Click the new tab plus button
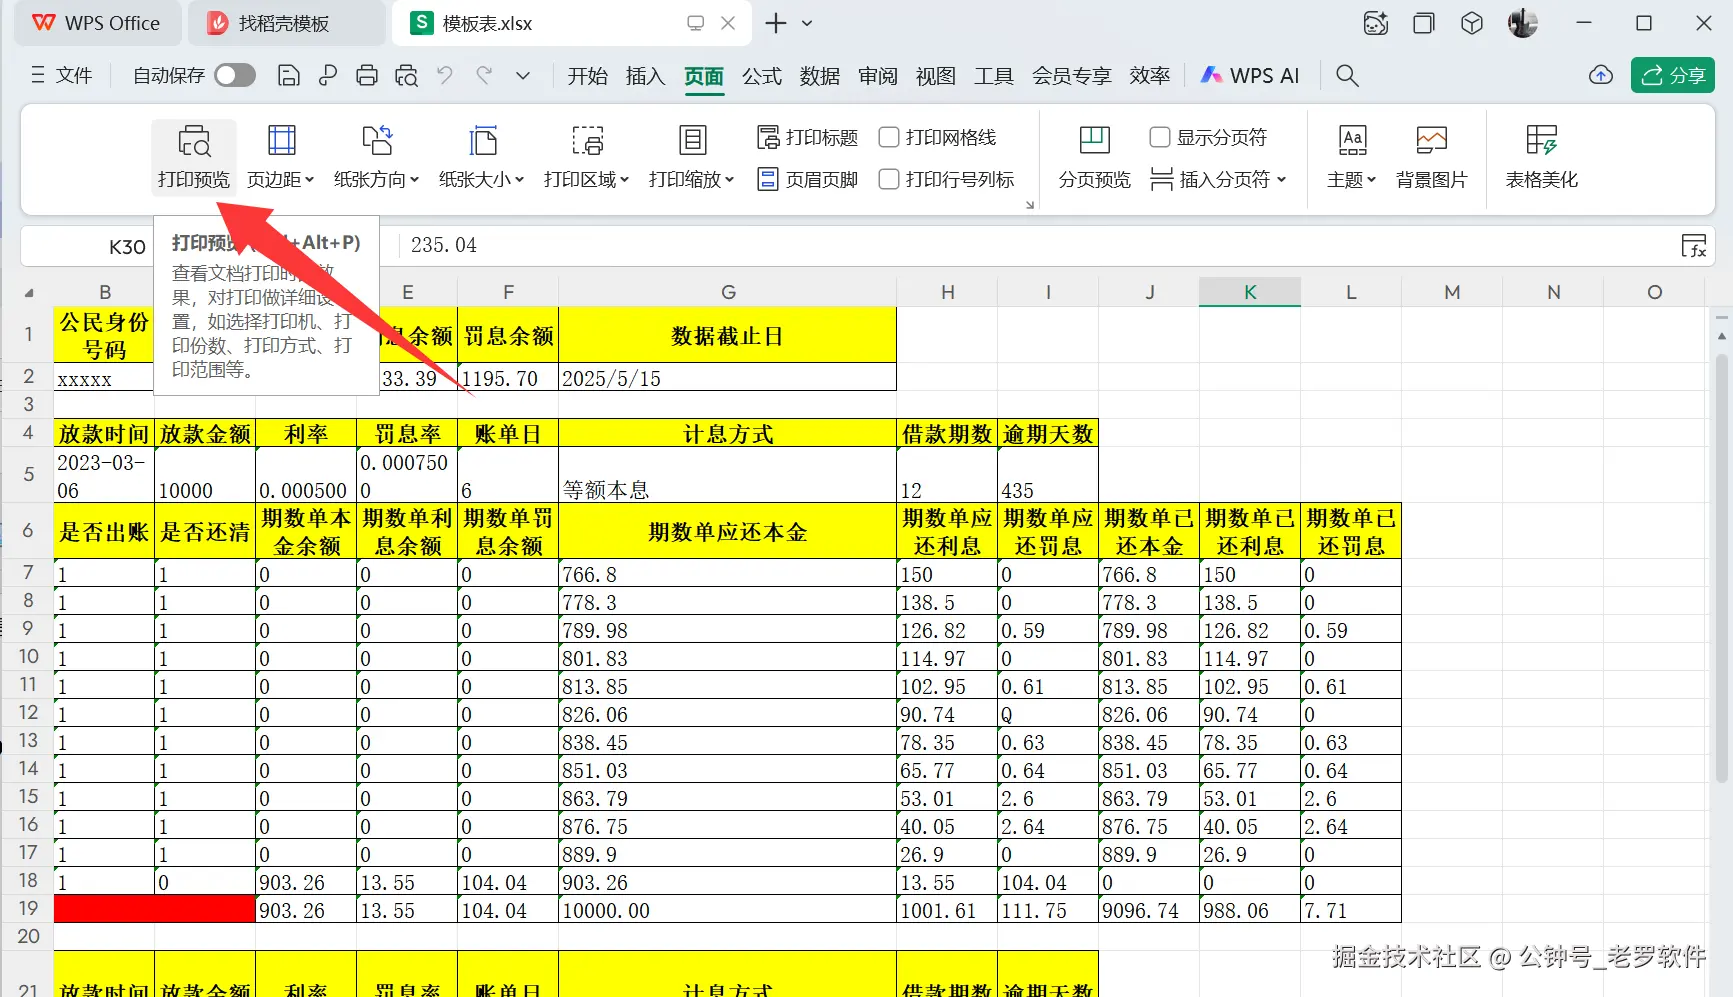This screenshot has height=997, width=1733. click(776, 23)
